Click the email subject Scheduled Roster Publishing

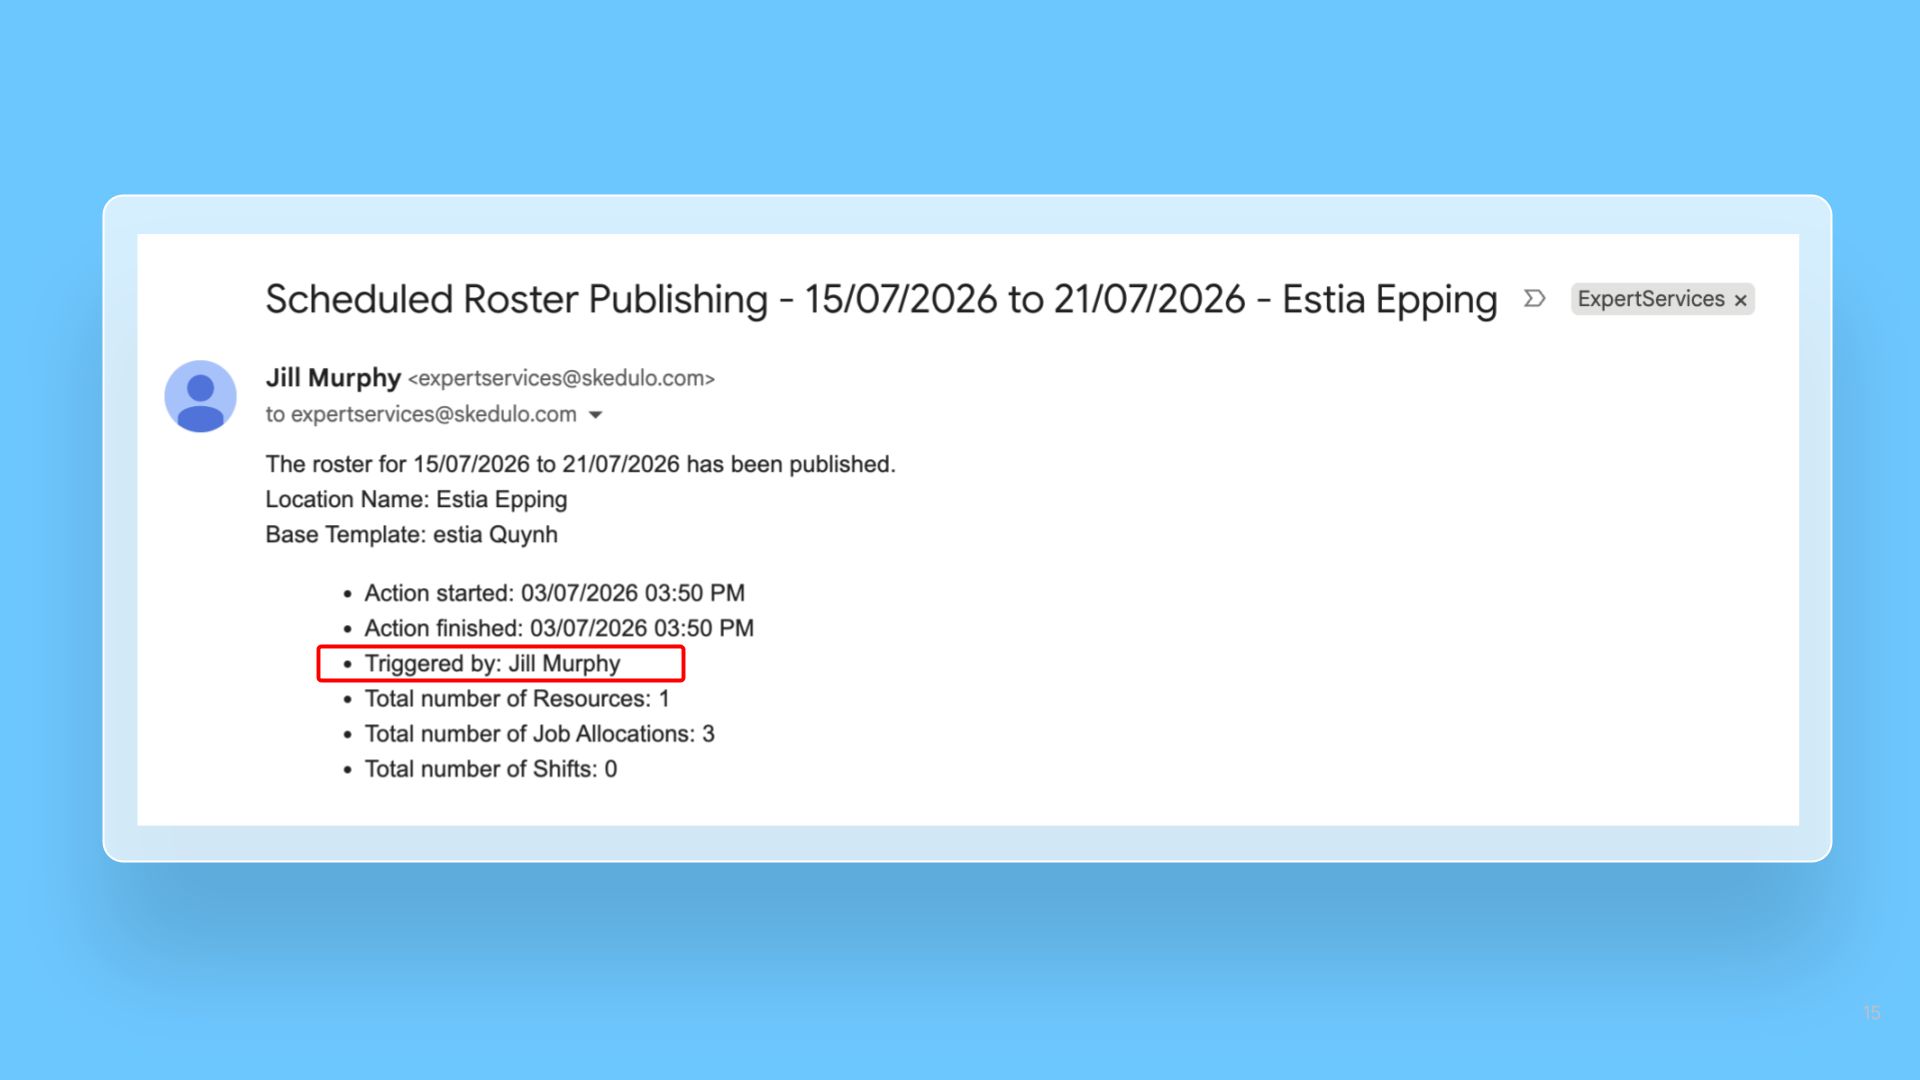[881, 299]
